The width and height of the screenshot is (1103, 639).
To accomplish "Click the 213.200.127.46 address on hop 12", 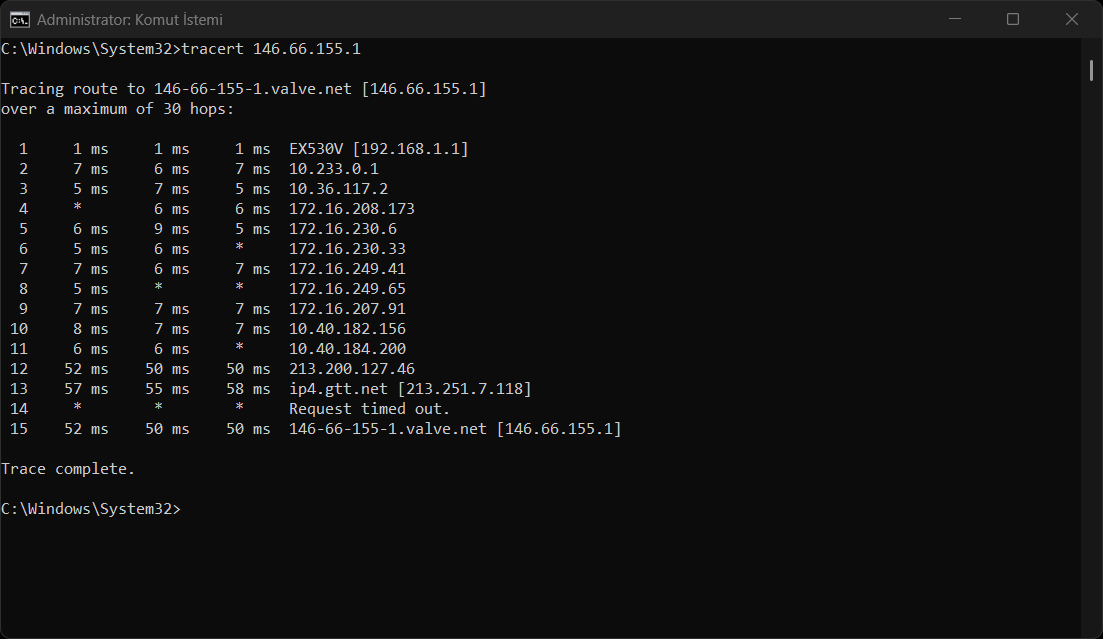I will coord(352,369).
